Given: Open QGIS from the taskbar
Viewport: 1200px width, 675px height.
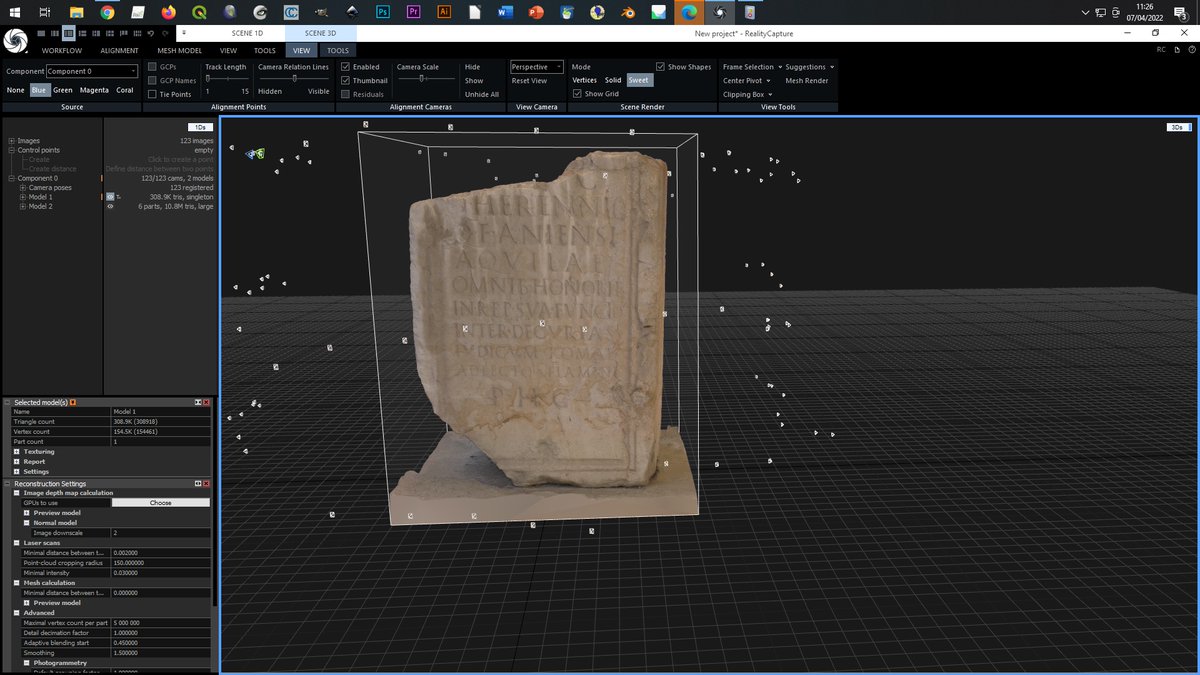Looking at the screenshot, I should [199, 12].
